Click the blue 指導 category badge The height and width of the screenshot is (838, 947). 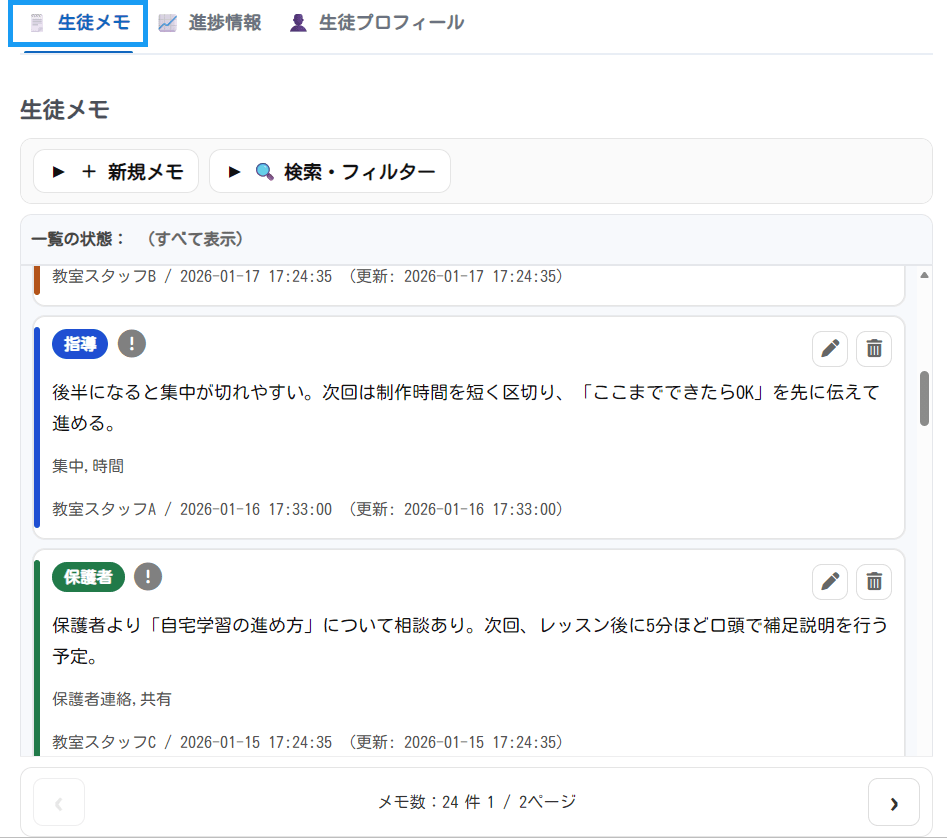80,344
